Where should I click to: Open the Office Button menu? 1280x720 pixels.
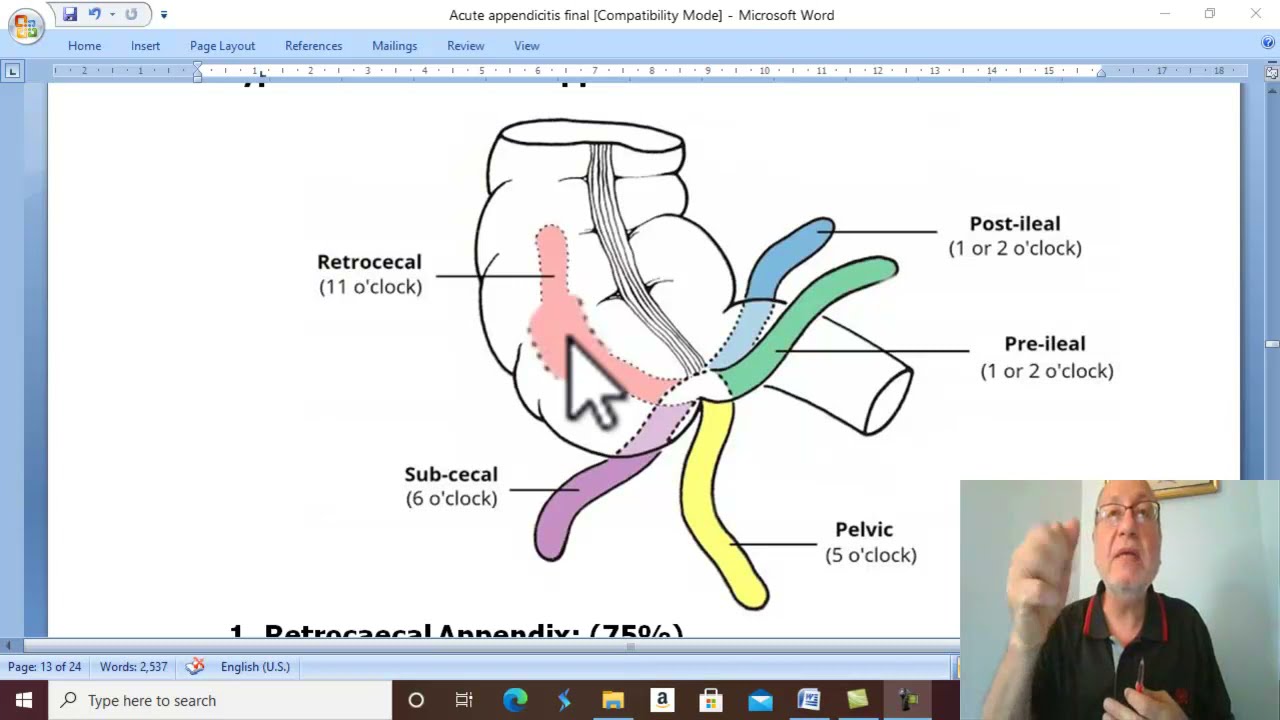26,25
